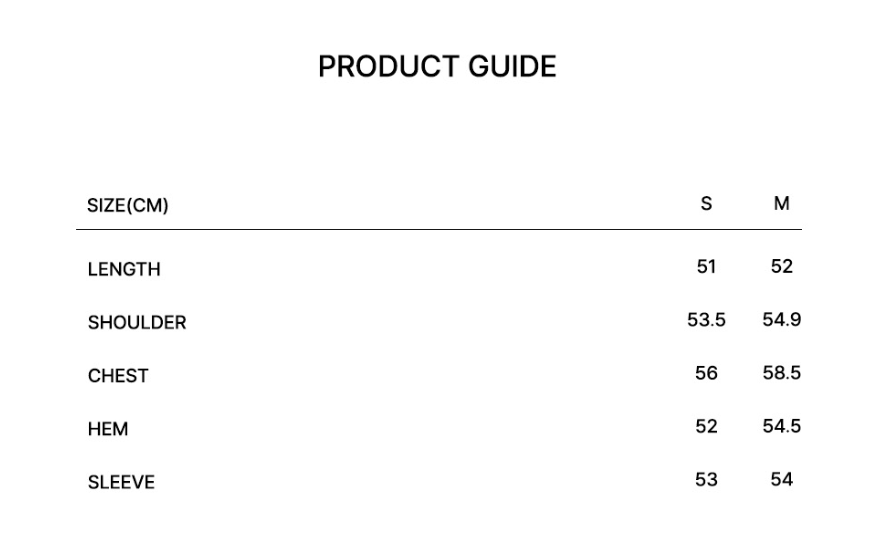Click the PRODUCT GUIDE heading
Image resolution: width=889 pixels, height=534 pixels.
coord(437,67)
